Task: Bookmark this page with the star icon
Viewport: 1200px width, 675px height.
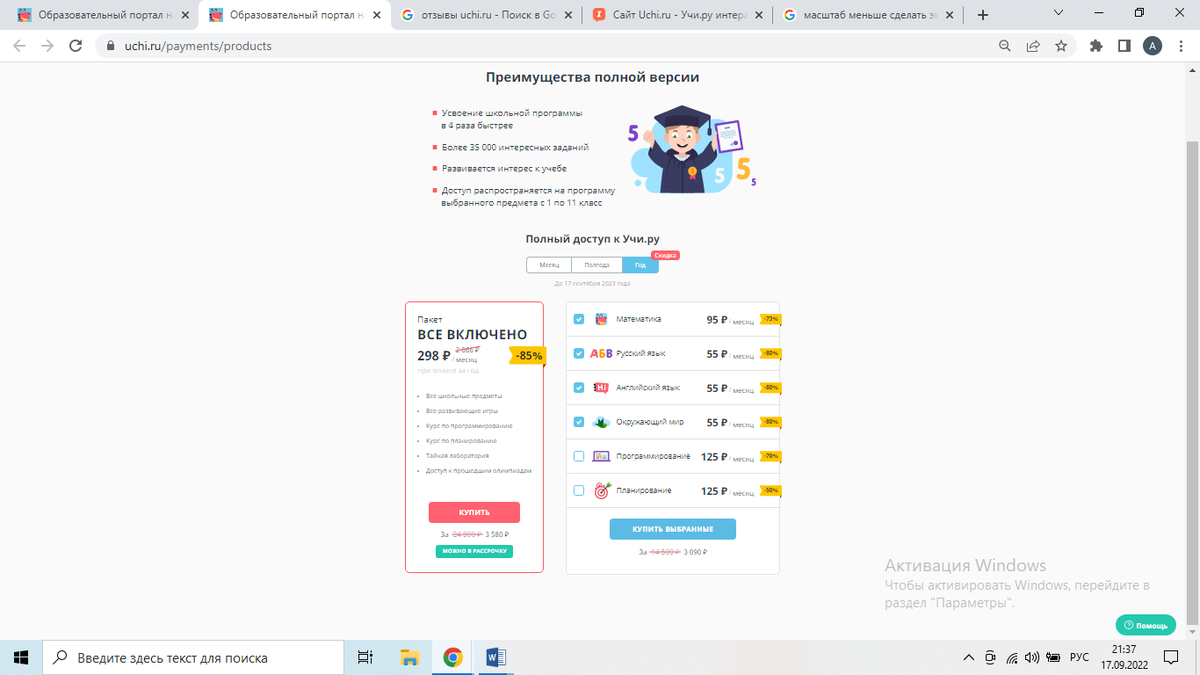Action: coord(1061,46)
